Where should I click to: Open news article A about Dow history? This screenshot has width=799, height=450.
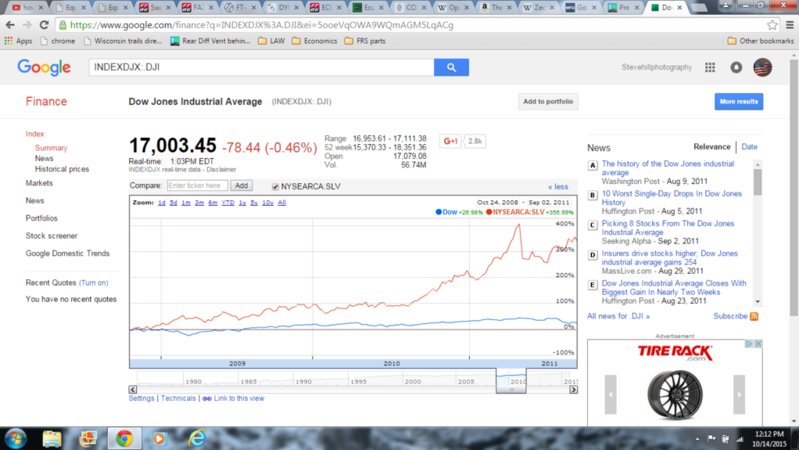pos(668,168)
